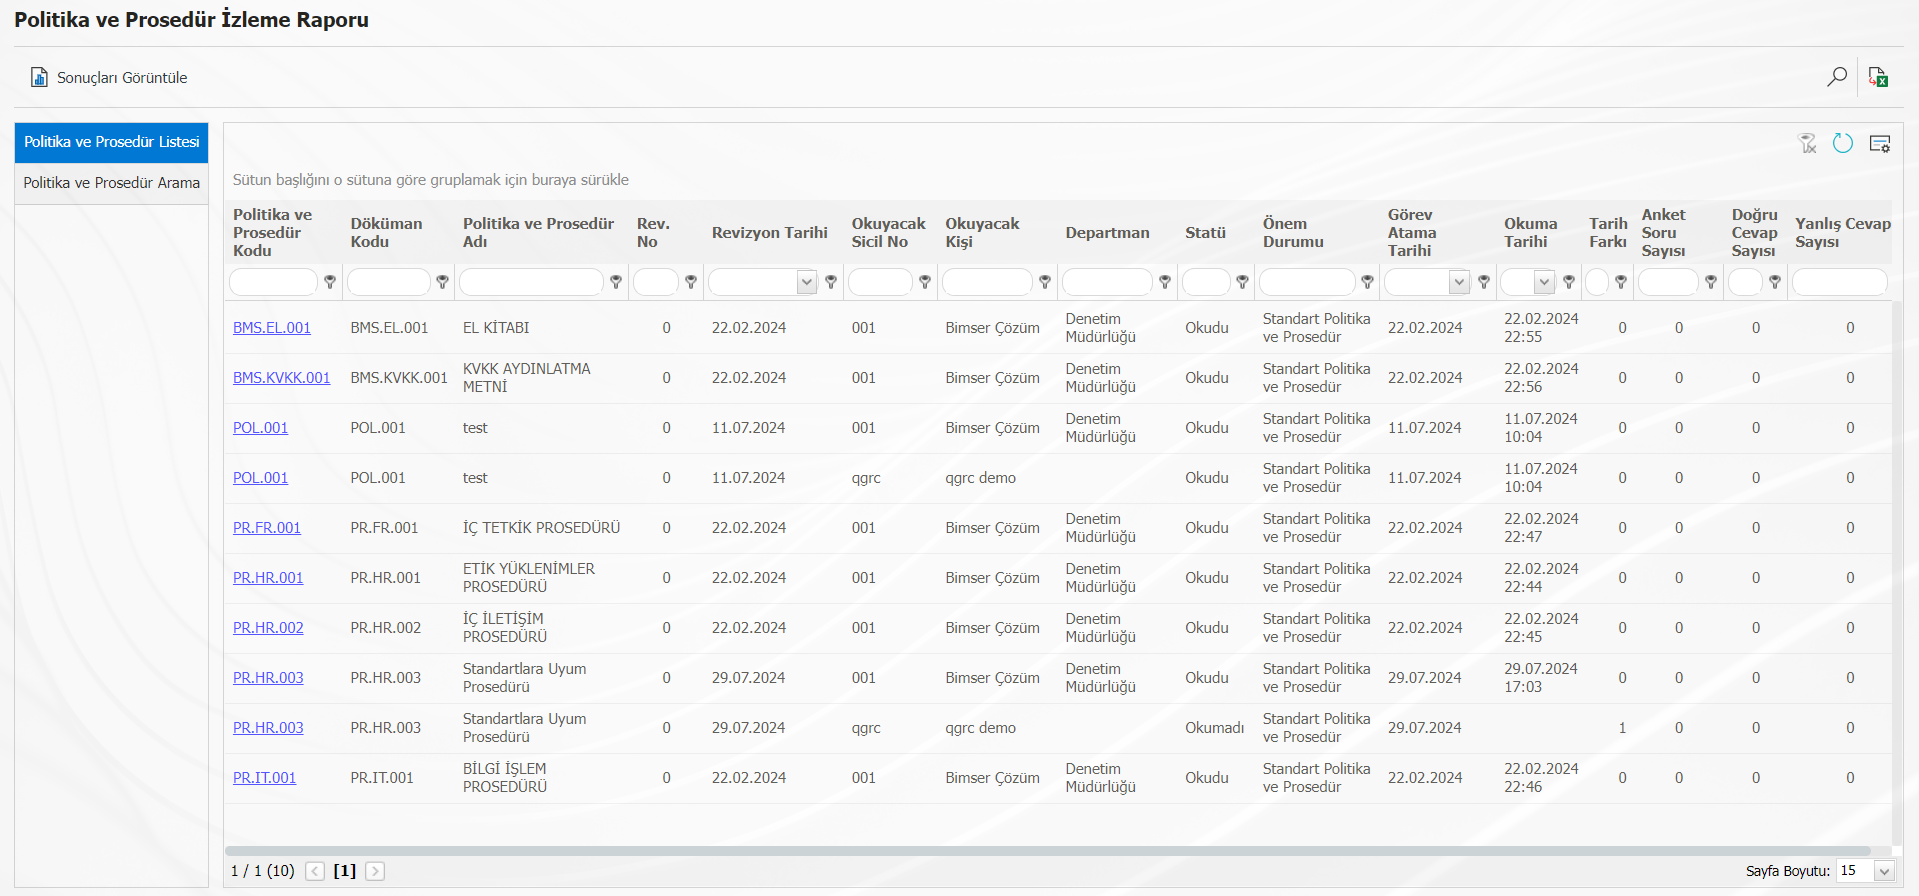1919x896 pixels.
Task: Click the filter icon for Okuyacak Sicil No
Action: 925,282
